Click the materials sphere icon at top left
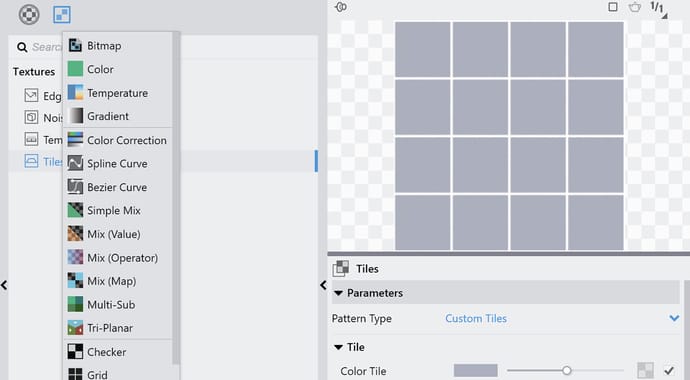 [29, 15]
